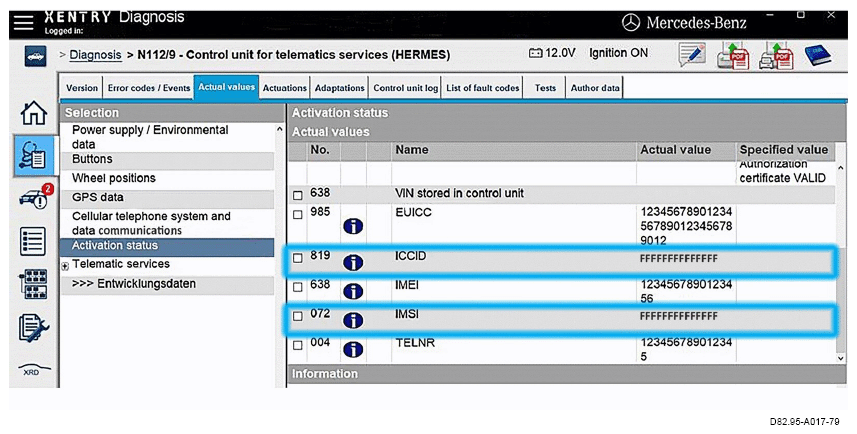Follow the Diagnosis breadcrumb link

(x=95, y=55)
